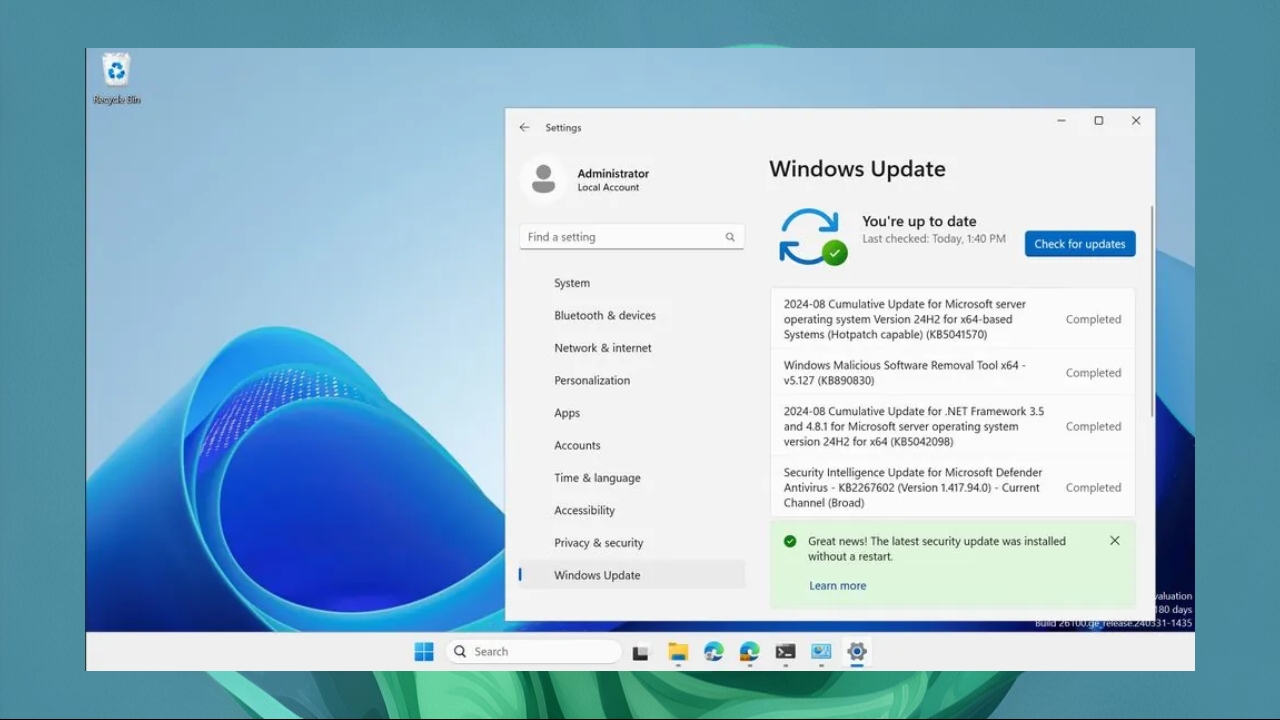This screenshot has width=1280, height=720.
Task: Click the green checkmark in the notification banner
Action: click(790, 541)
